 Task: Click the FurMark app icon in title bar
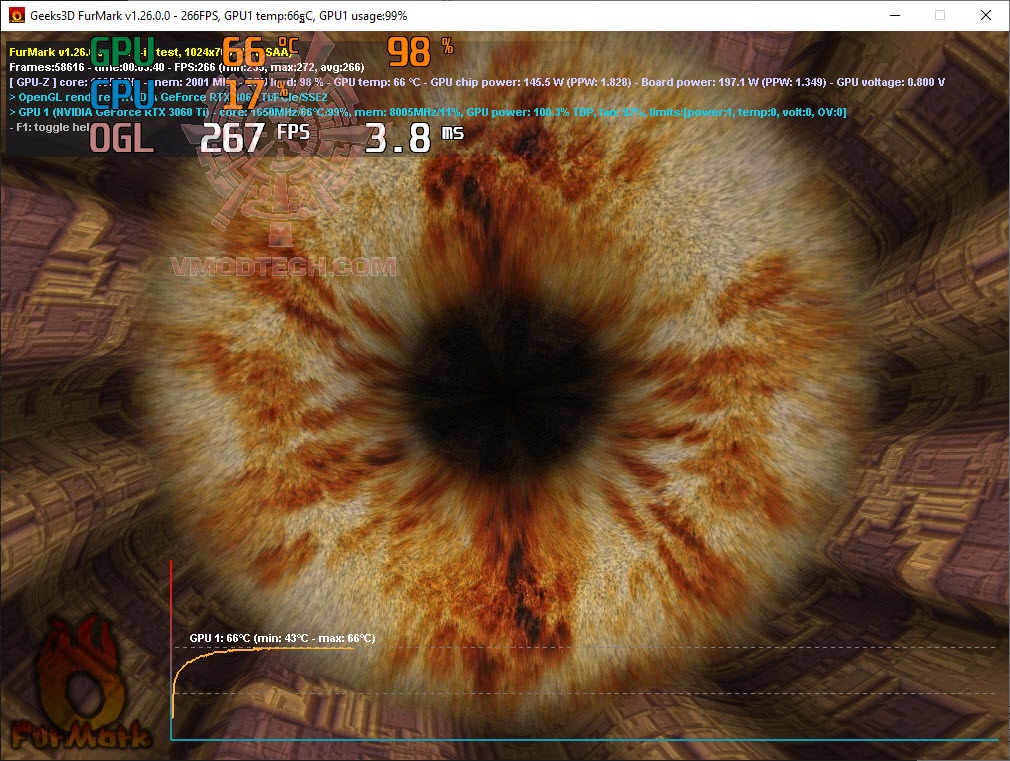(x=16, y=15)
